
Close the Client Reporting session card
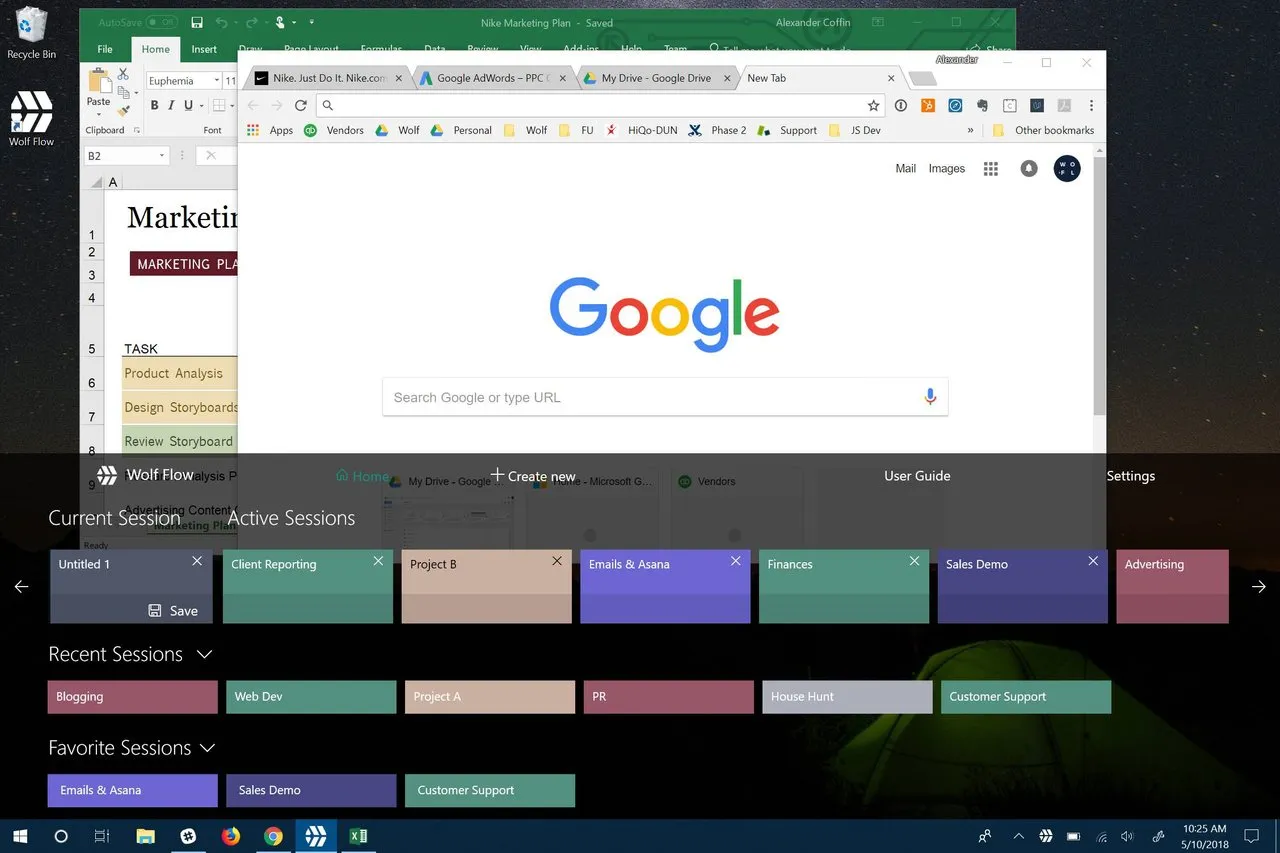point(378,561)
